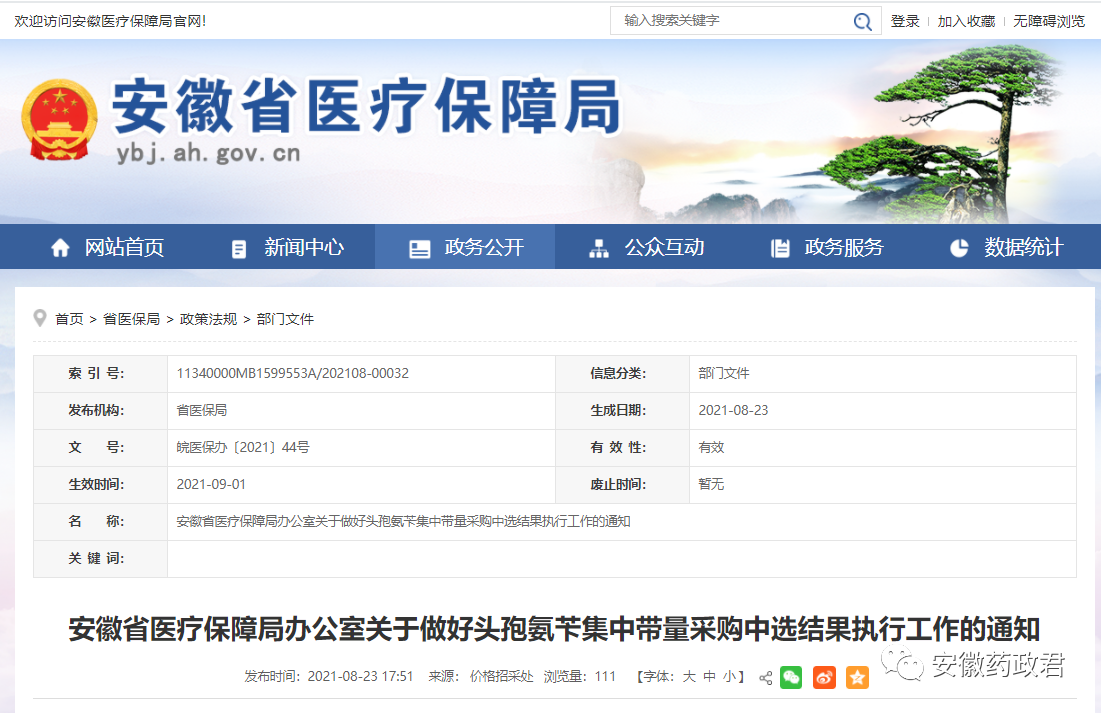Screen dimensions: 1101x713
Task: Set font size to 大 (large)
Action: (689, 677)
